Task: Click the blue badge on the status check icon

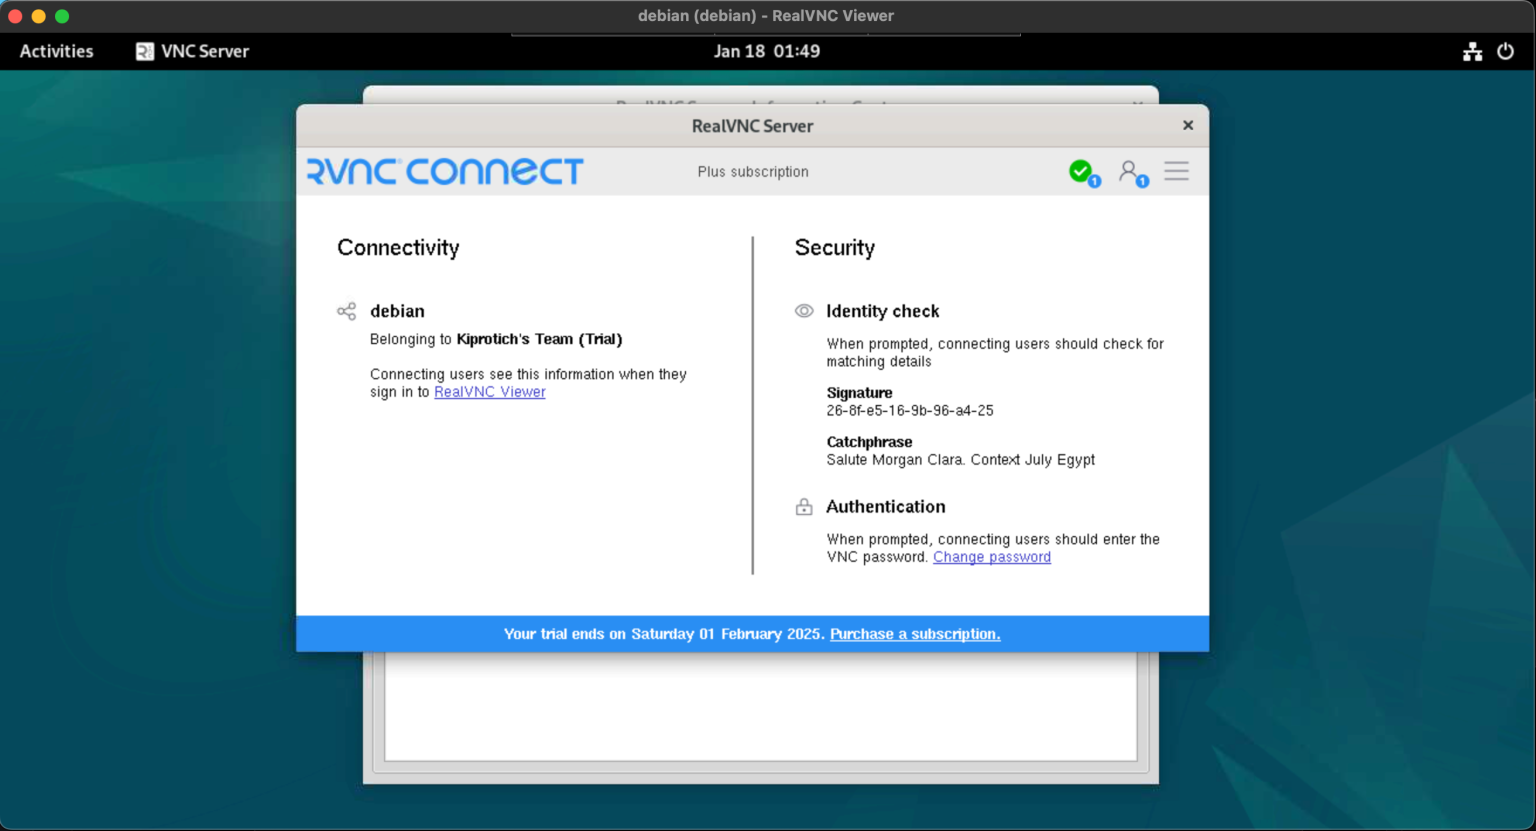Action: pyautogui.click(x=1095, y=180)
